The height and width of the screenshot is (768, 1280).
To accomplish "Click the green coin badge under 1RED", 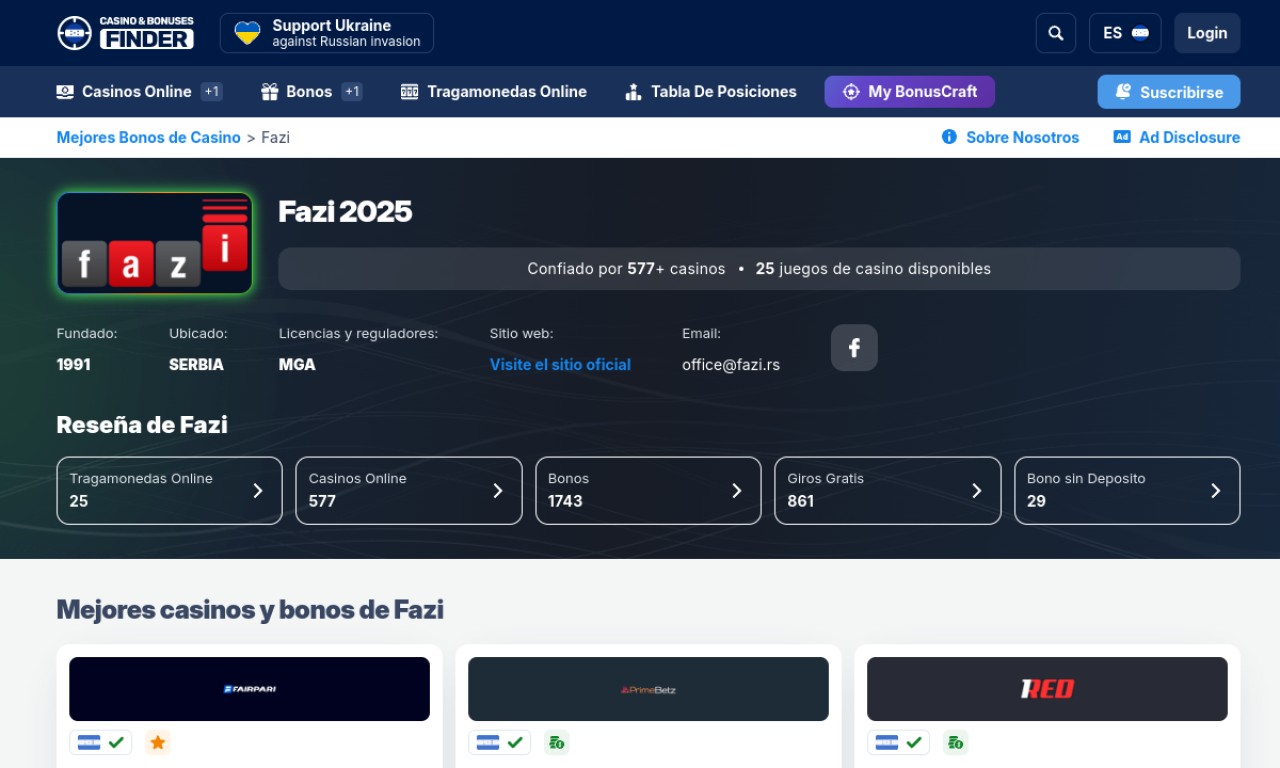I will coord(955,743).
